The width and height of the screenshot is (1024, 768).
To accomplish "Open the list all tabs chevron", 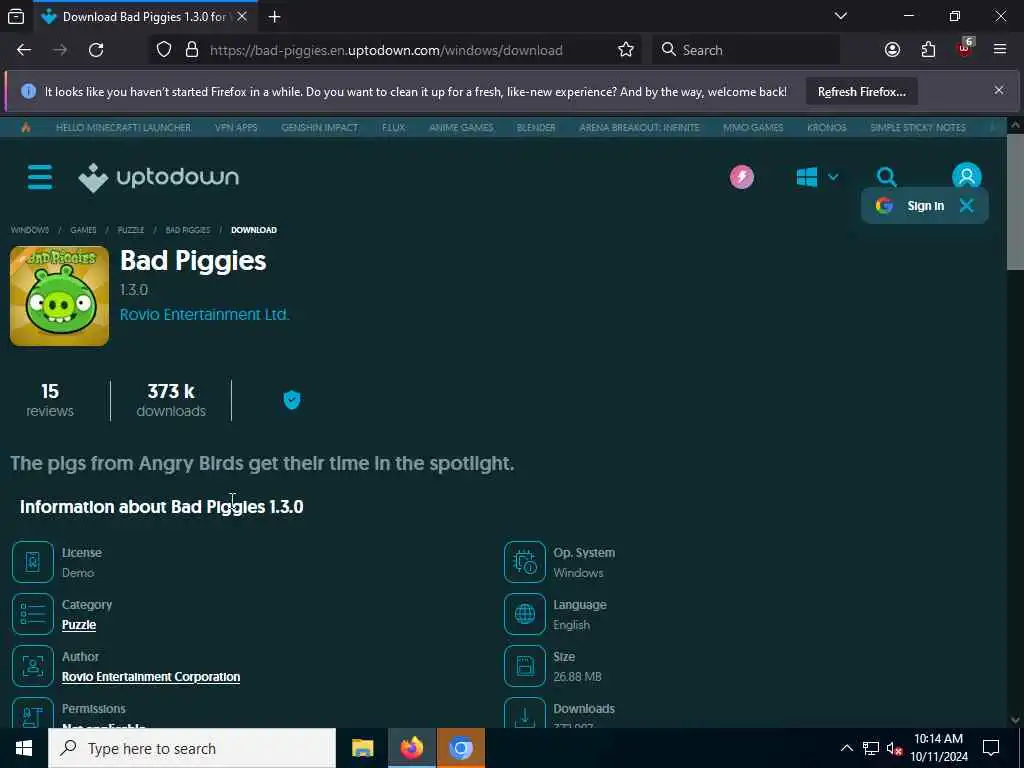I will 841,16.
